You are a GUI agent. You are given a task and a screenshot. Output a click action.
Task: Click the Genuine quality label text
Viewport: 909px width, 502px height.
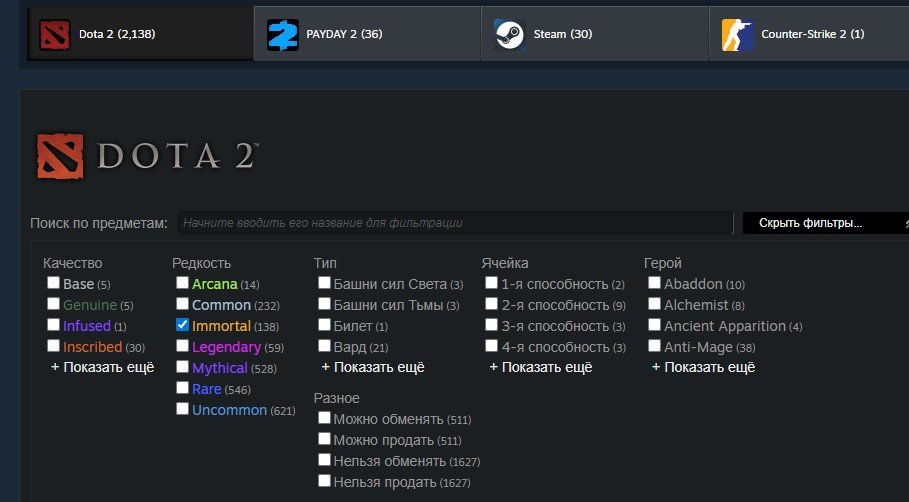[90, 305]
